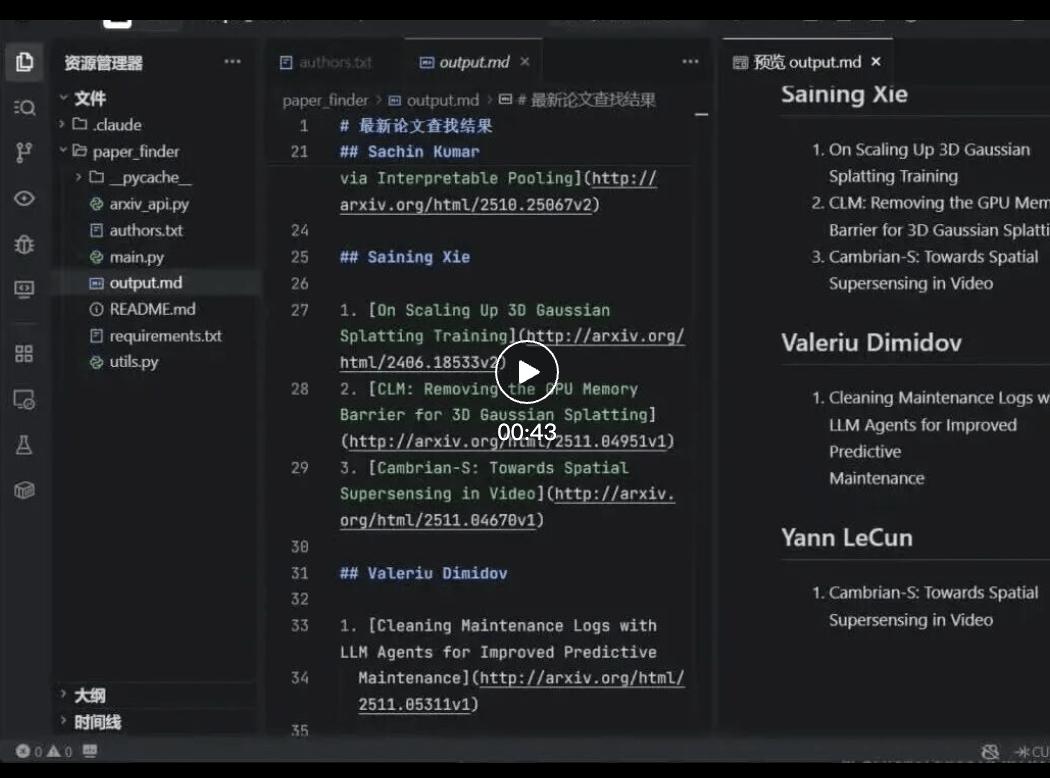Close the output.md editor tab
Image resolution: width=1050 pixels, height=778 pixels.
525,62
